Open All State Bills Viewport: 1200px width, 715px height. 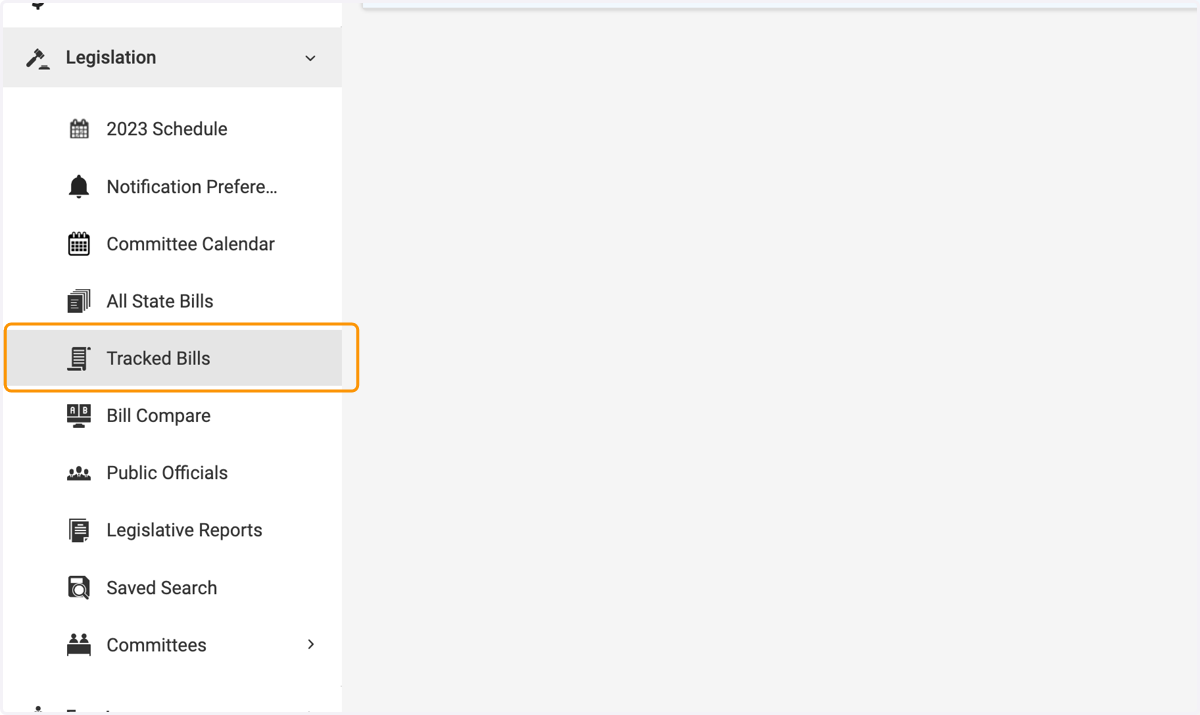[x=160, y=301]
